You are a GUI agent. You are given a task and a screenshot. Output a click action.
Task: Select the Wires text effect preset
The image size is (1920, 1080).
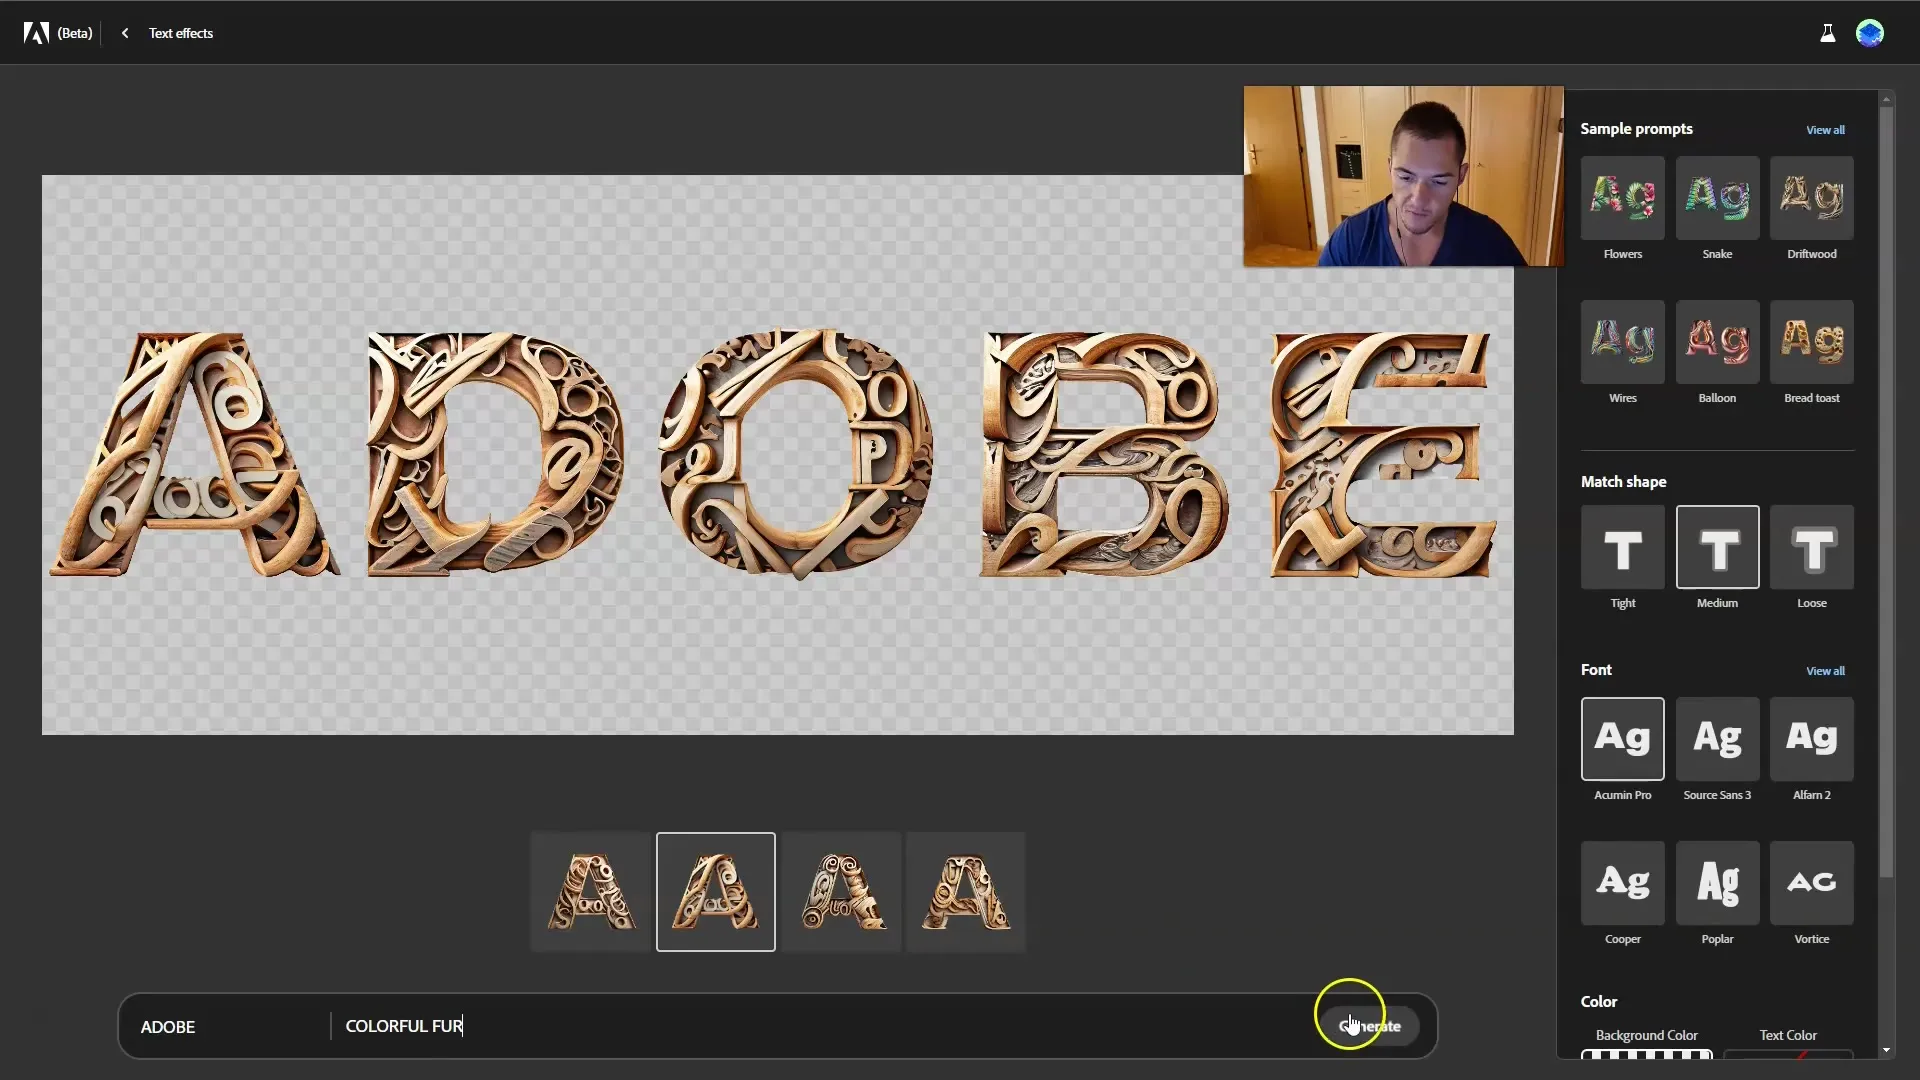(1623, 340)
